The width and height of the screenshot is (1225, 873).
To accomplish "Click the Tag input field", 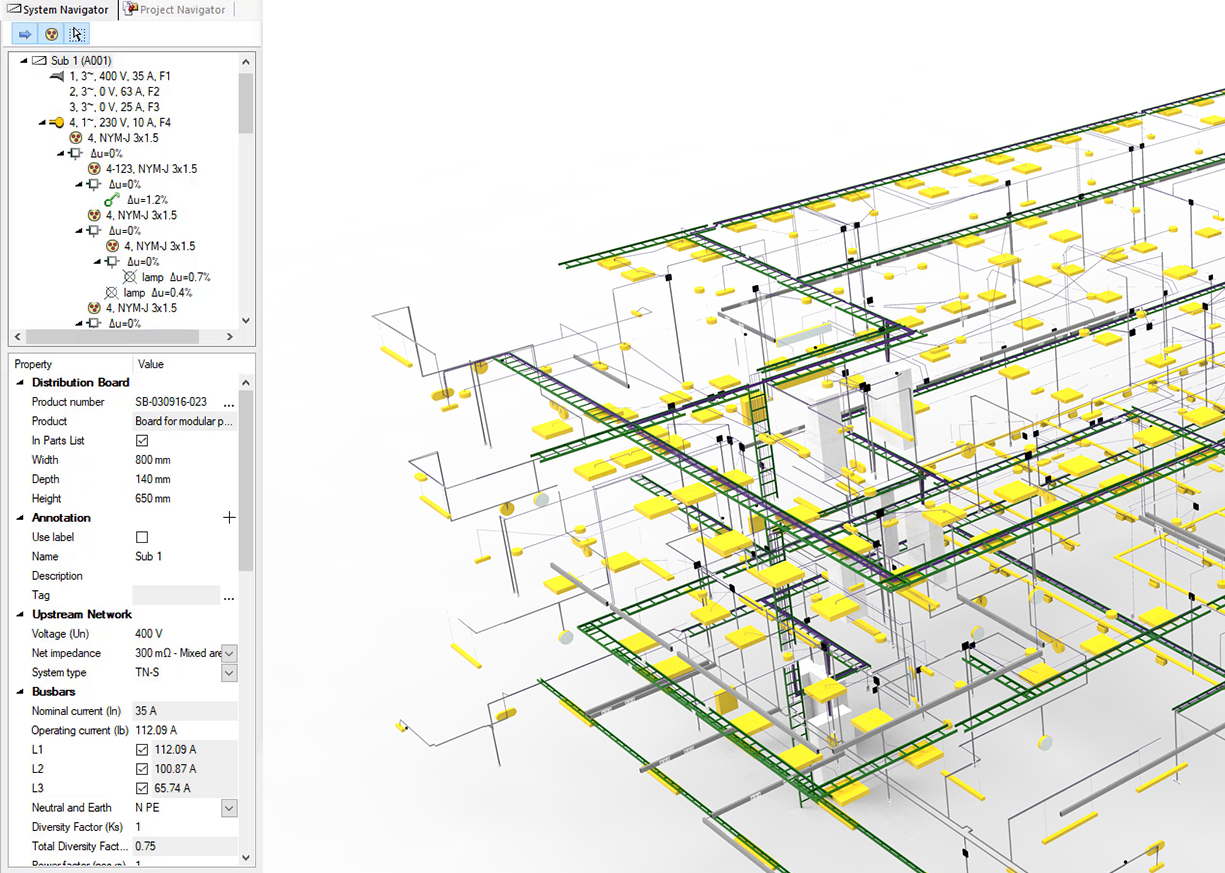I will 176,596.
